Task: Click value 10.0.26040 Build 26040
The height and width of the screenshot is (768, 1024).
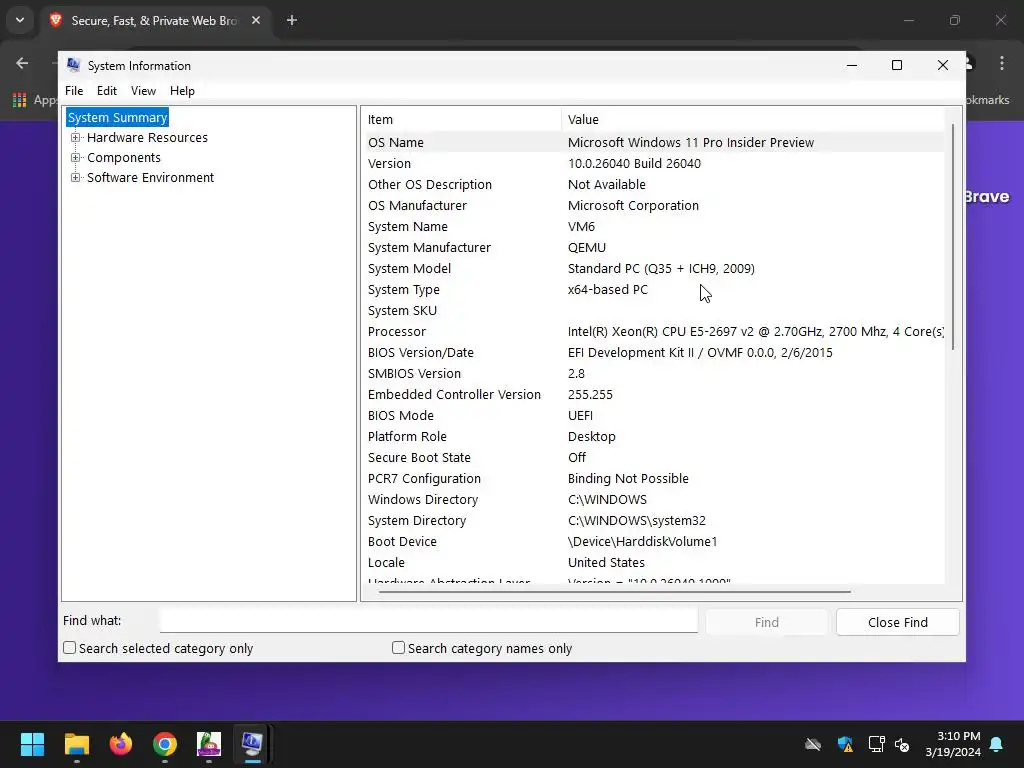Action: (x=634, y=163)
